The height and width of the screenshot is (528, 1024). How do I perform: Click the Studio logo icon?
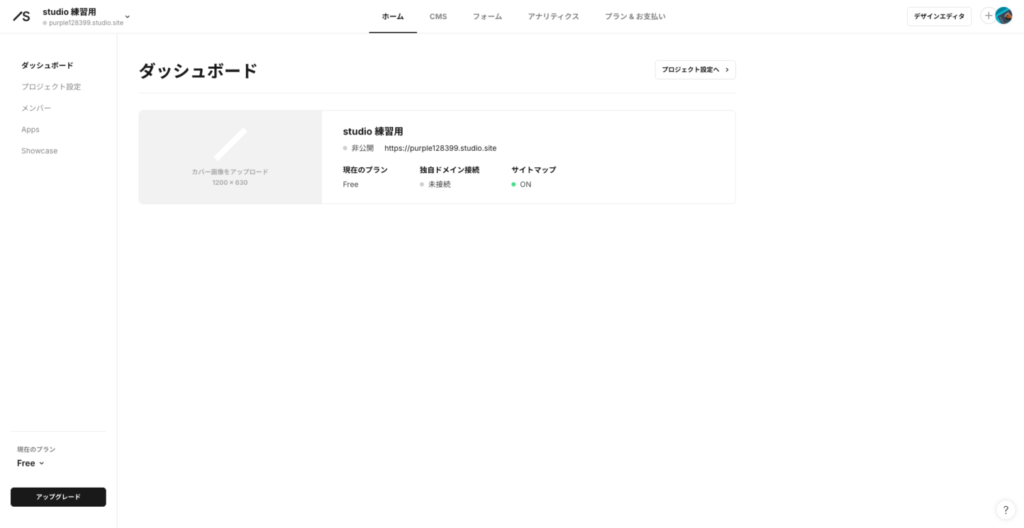click(22, 16)
